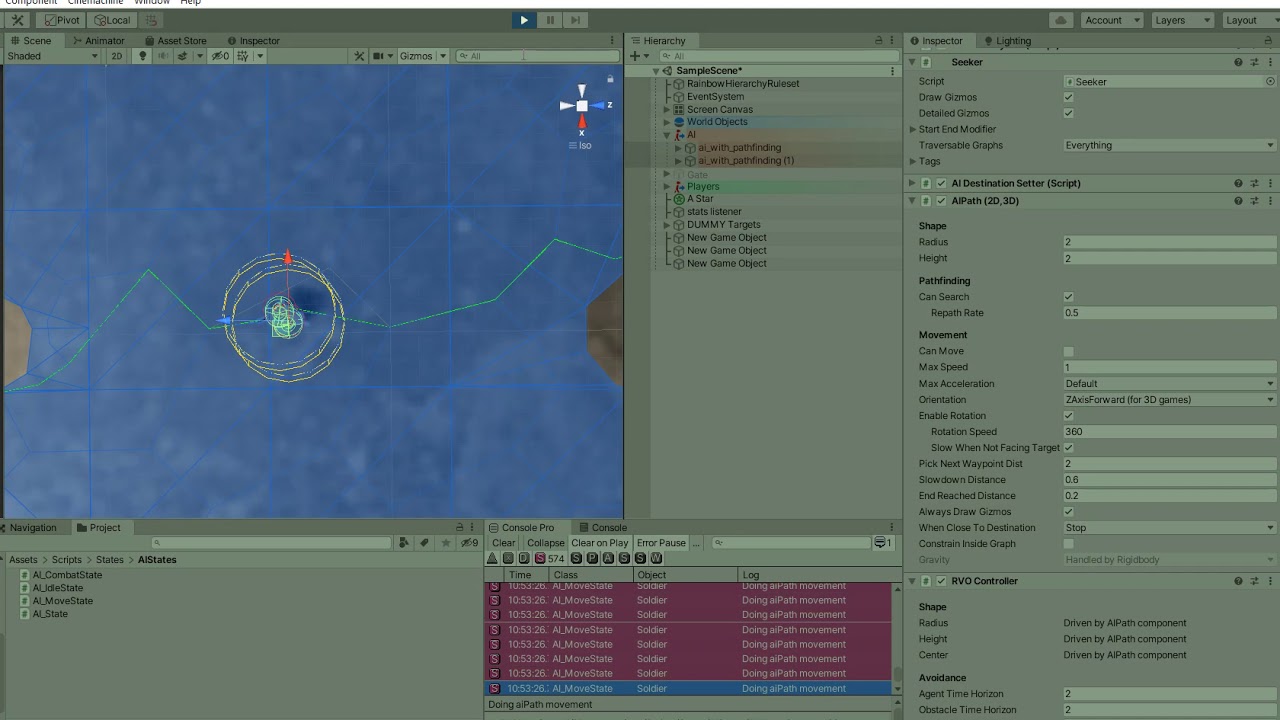Expand the Players object in Hierarchy
This screenshot has height=720, width=1280.
[x=667, y=187]
